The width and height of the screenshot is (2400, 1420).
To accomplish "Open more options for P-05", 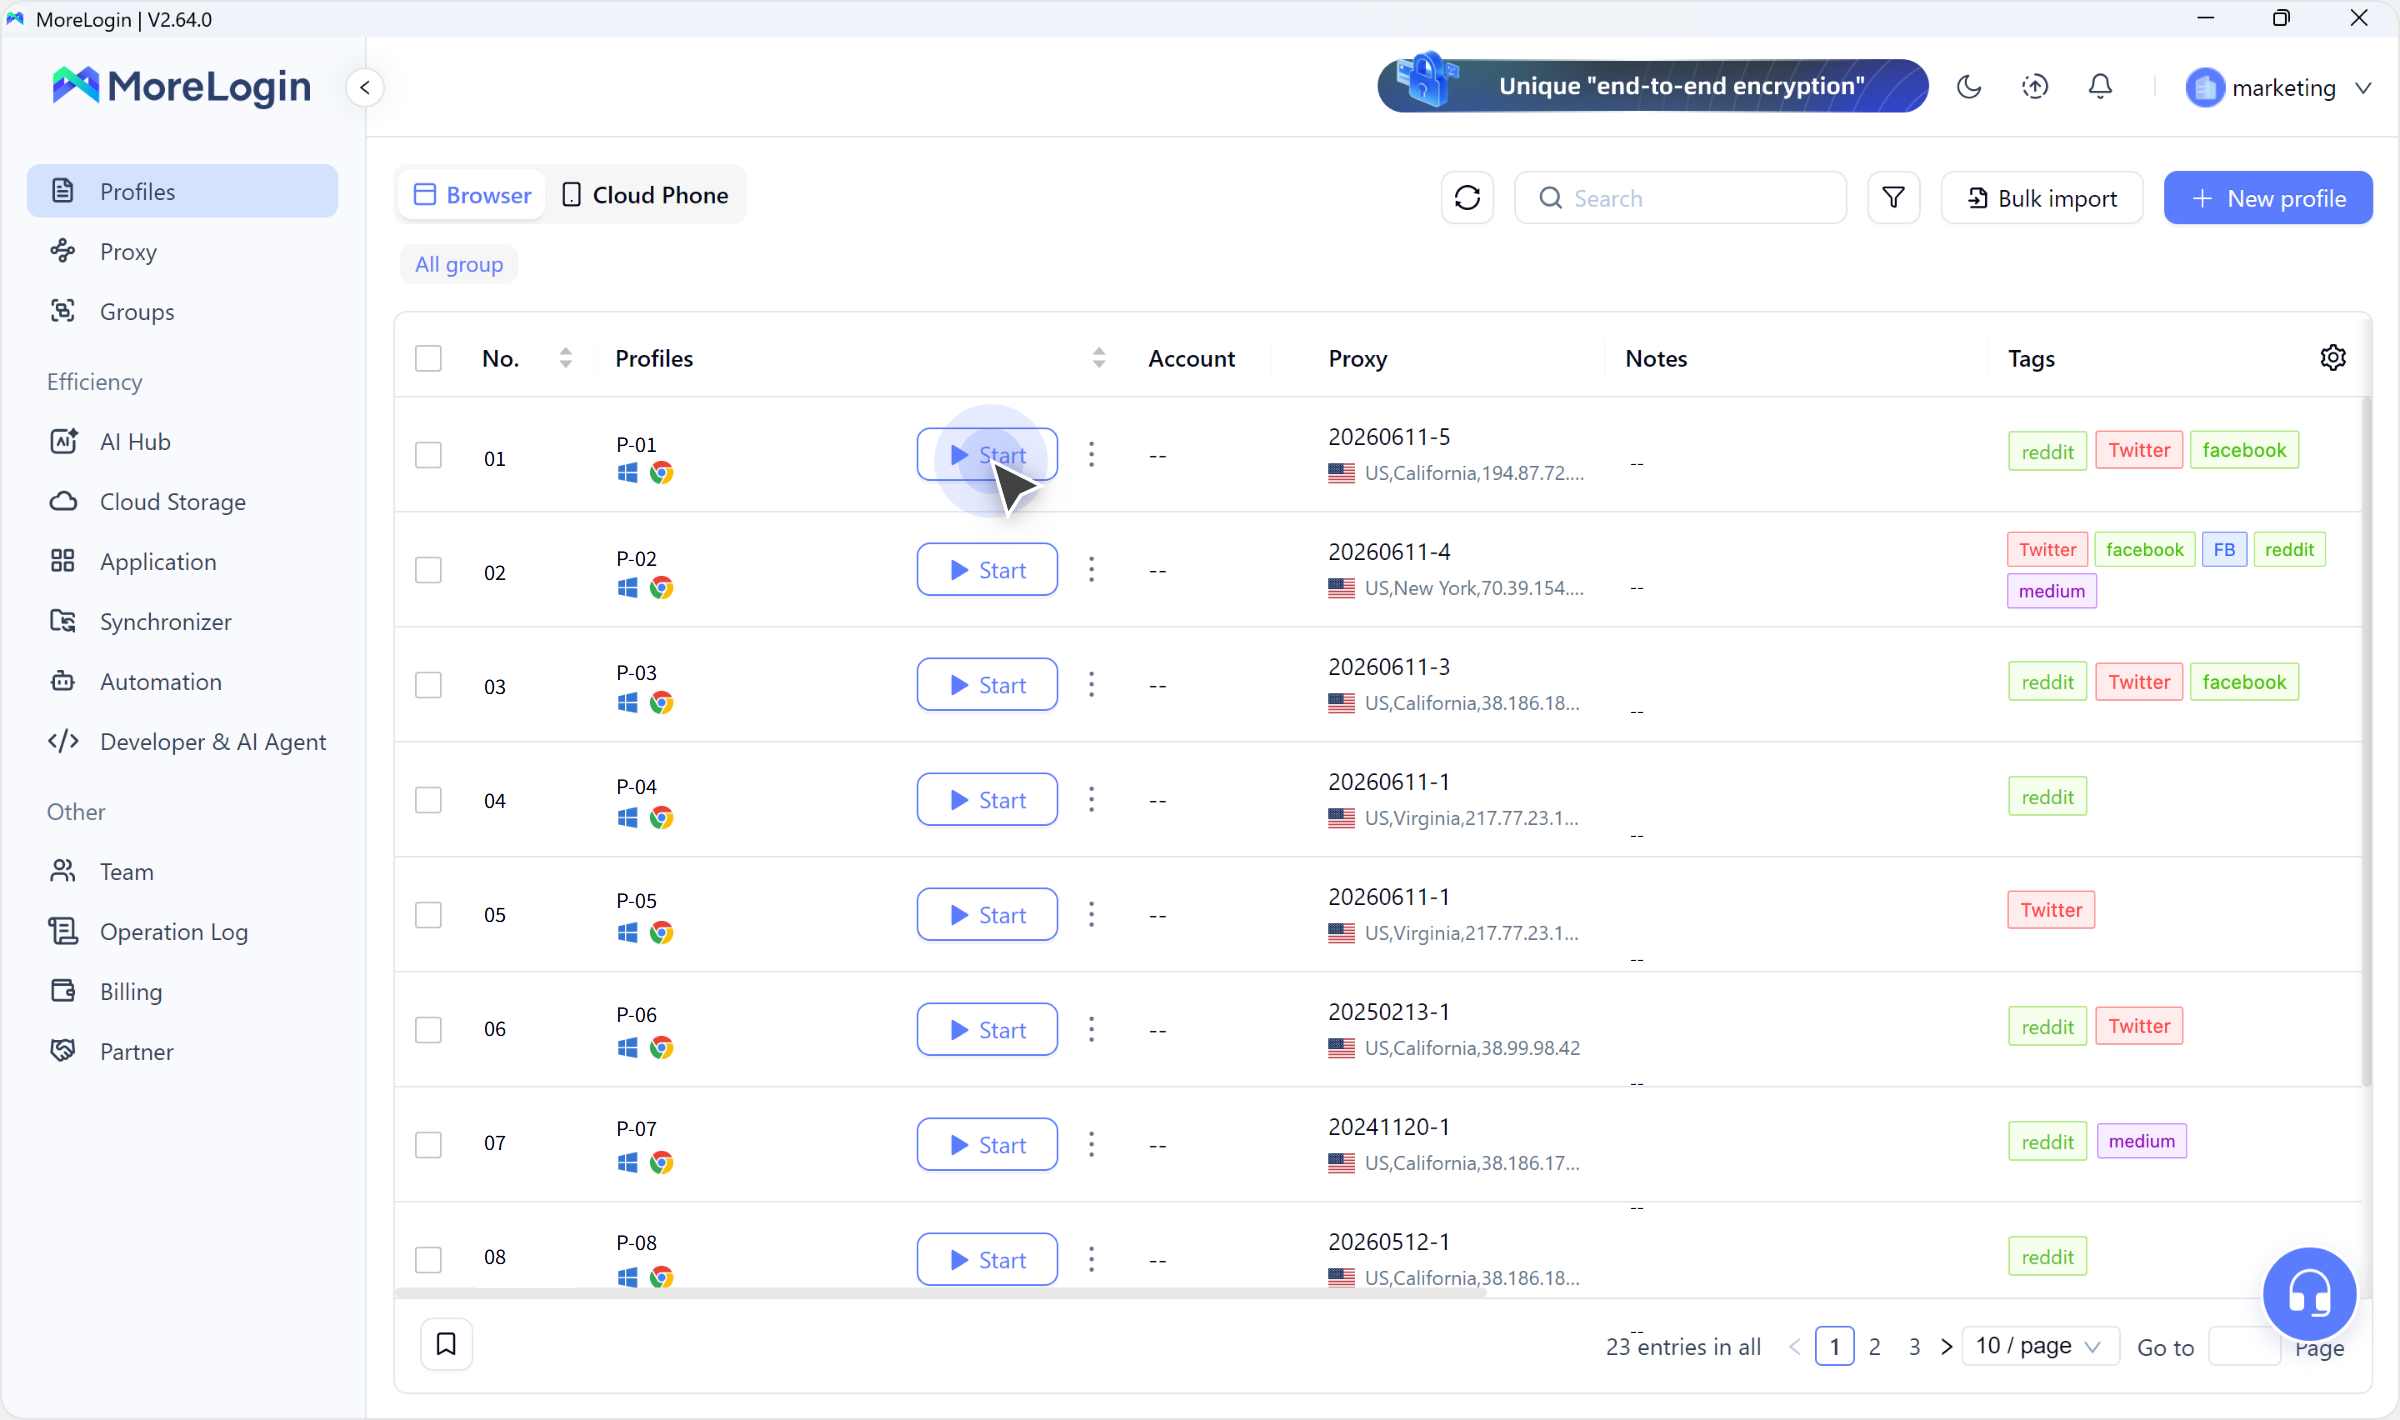I will click(1091, 915).
